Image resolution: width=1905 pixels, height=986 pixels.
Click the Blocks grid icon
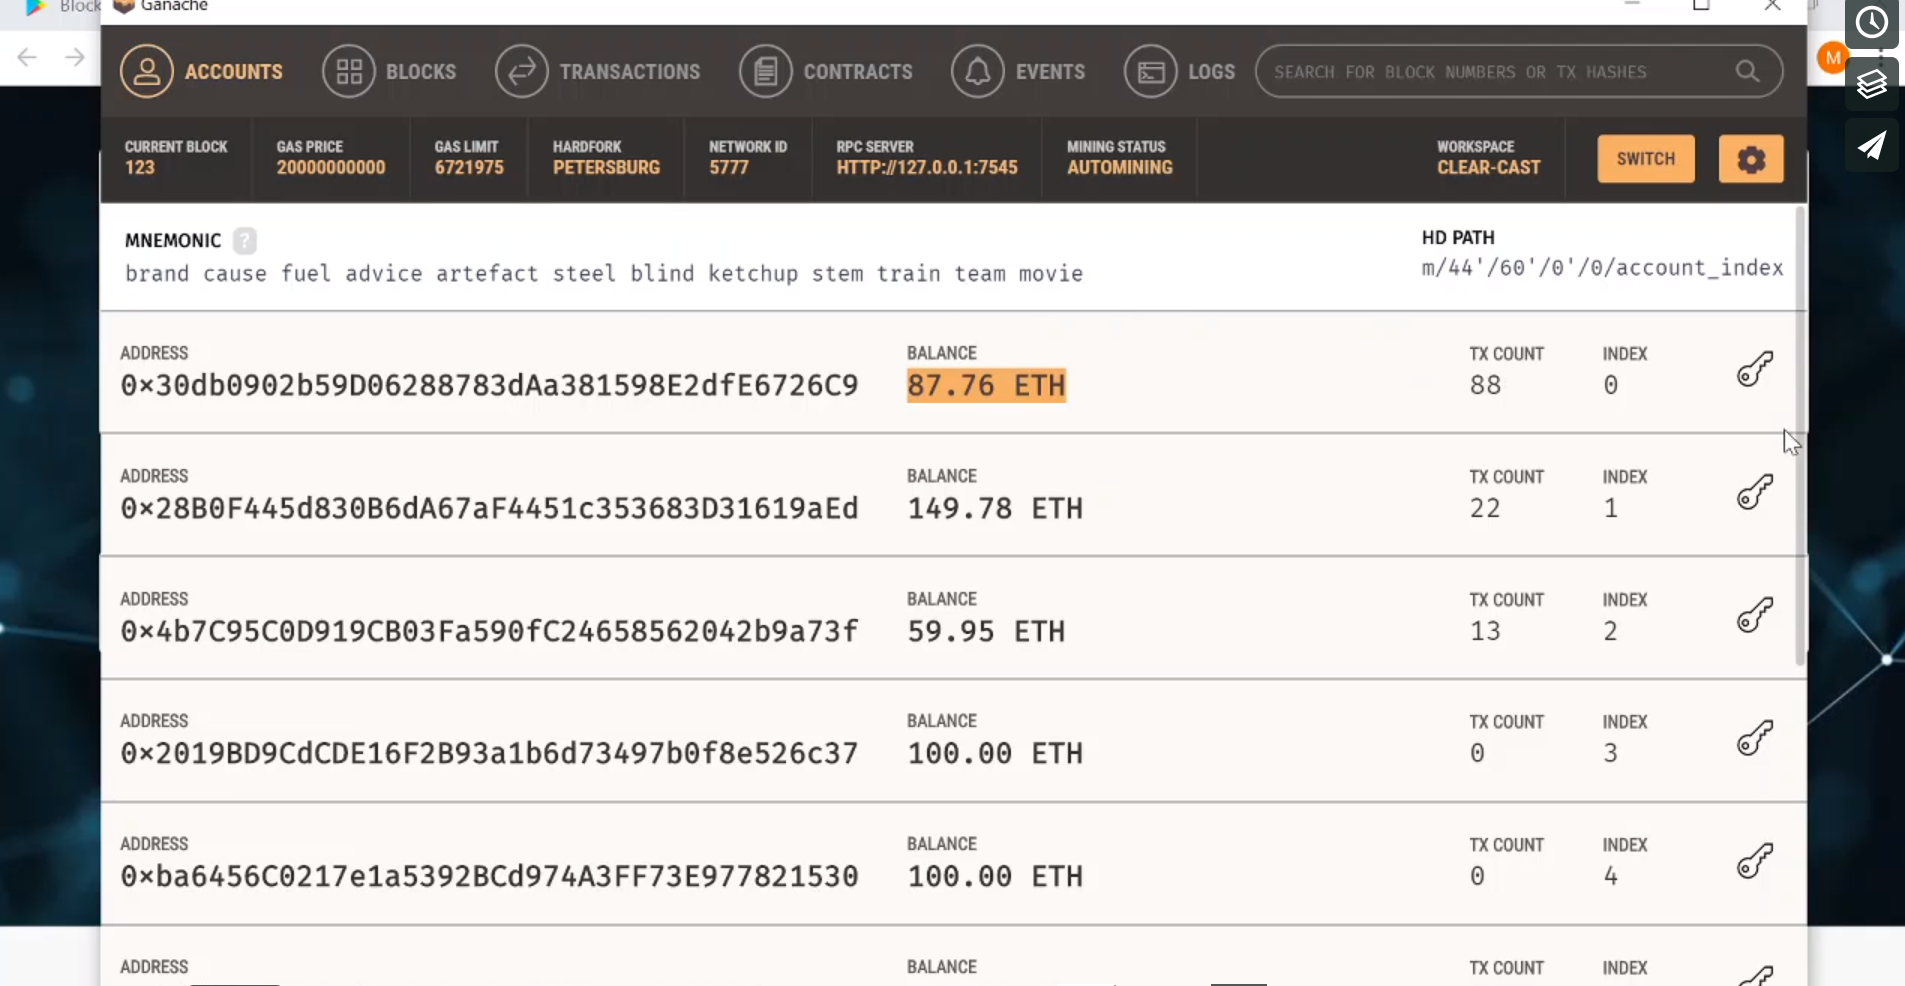(x=349, y=72)
